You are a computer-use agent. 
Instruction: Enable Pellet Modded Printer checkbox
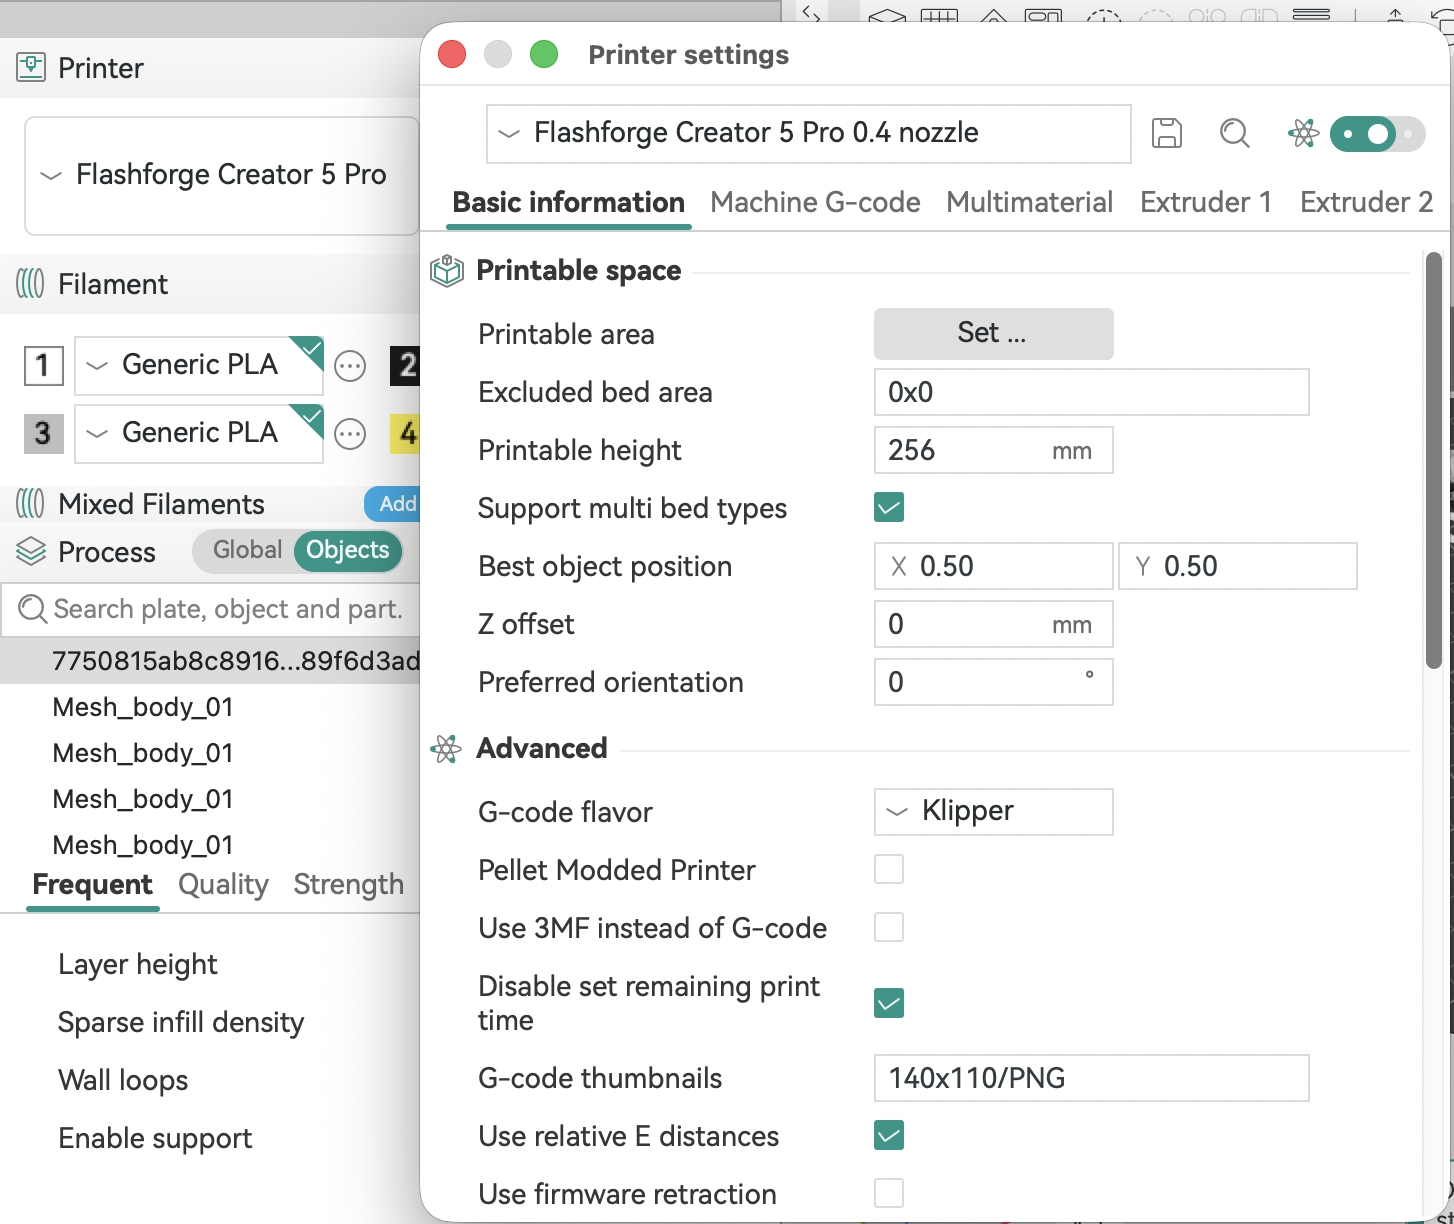889,870
